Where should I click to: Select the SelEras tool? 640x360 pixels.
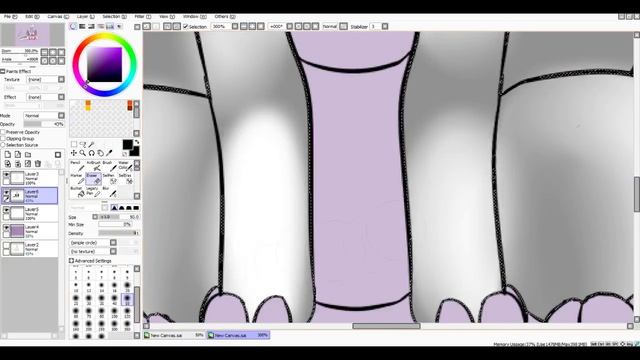[x=125, y=178]
